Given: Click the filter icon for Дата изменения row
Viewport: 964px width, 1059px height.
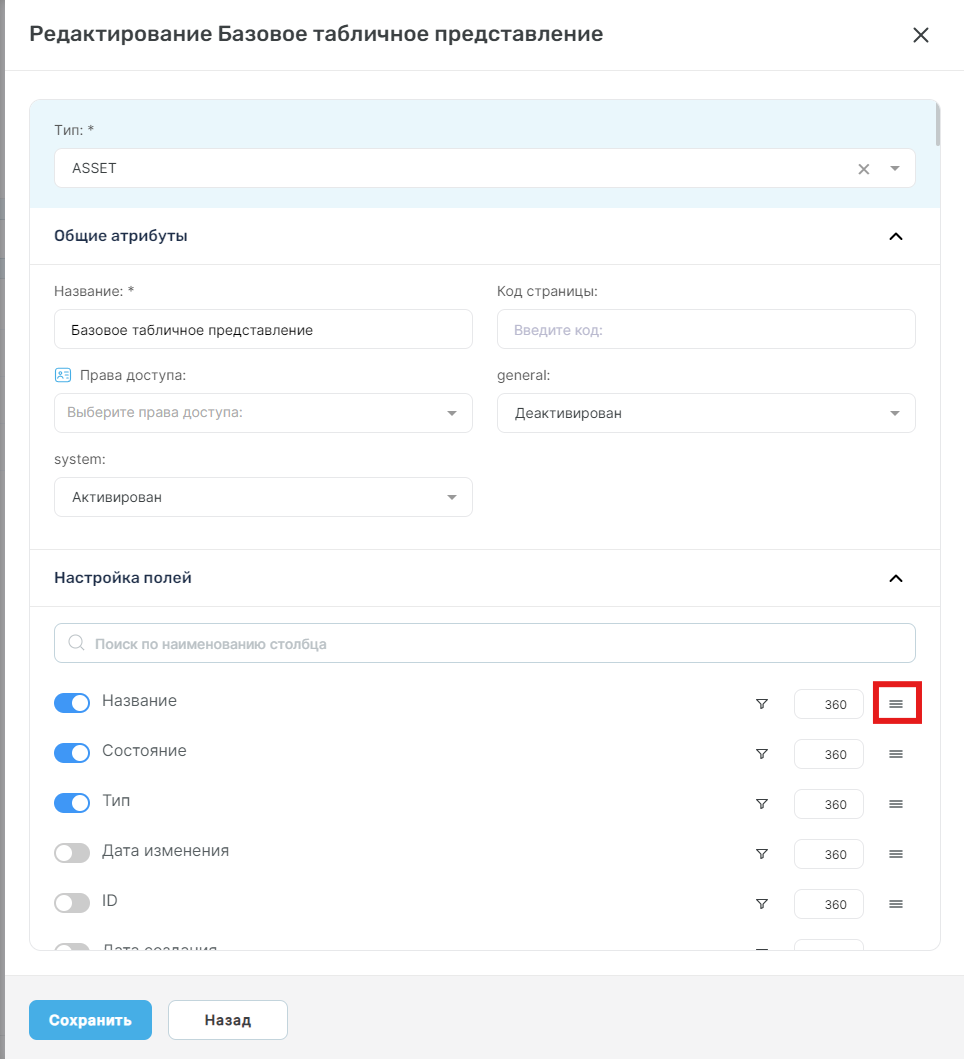Looking at the screenshot, I should click(x=761, y=854).
